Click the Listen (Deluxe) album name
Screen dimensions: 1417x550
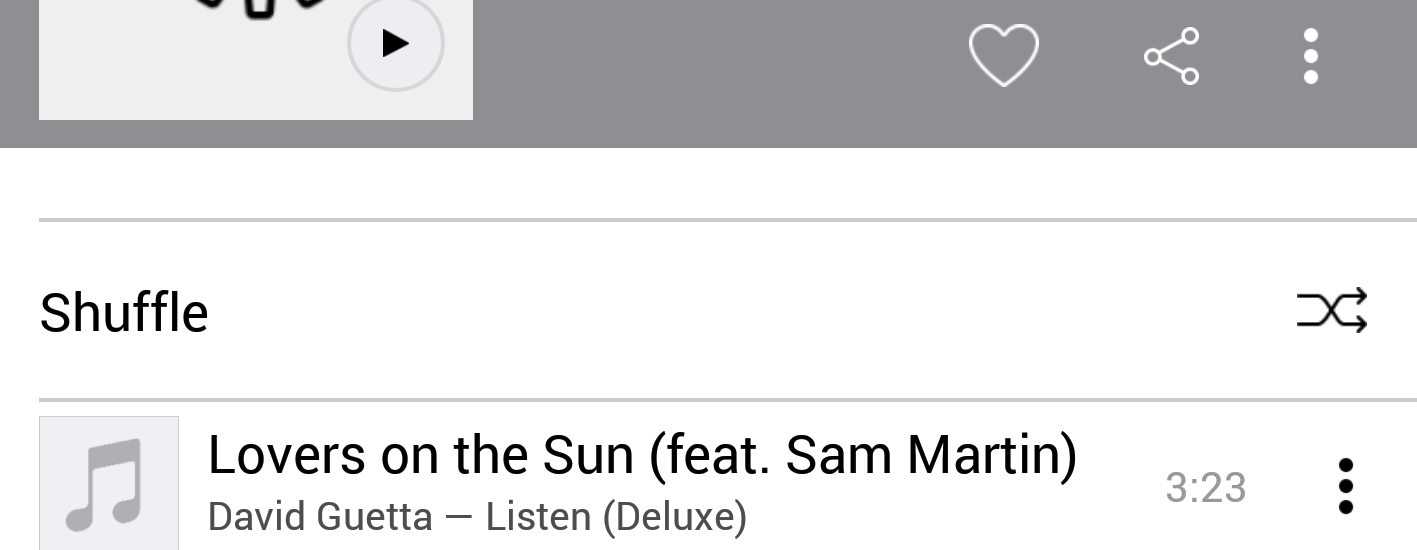[x=616, y=517]
